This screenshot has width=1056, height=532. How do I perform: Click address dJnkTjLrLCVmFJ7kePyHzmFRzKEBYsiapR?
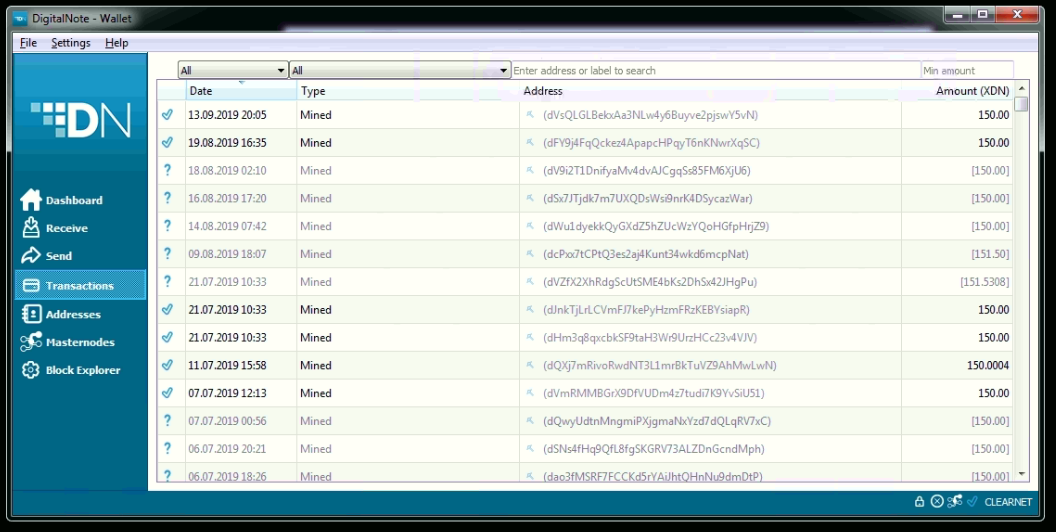tap(646, 310)
